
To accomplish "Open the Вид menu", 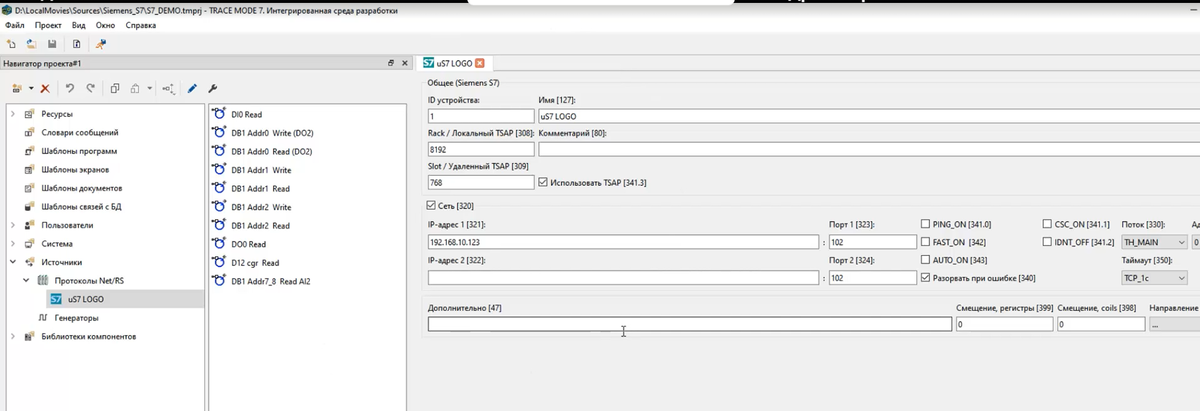I will (x=78, y=25).
